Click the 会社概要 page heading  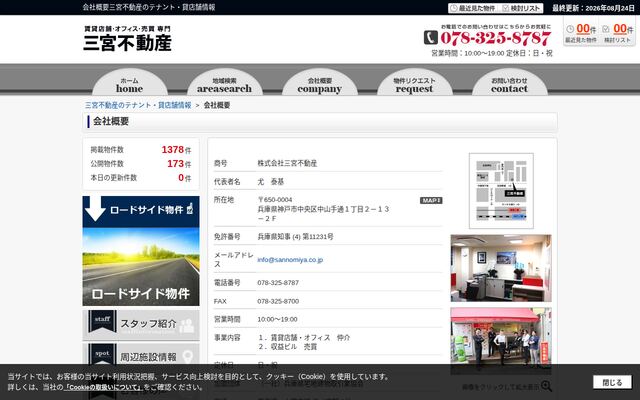pos(111,121)
